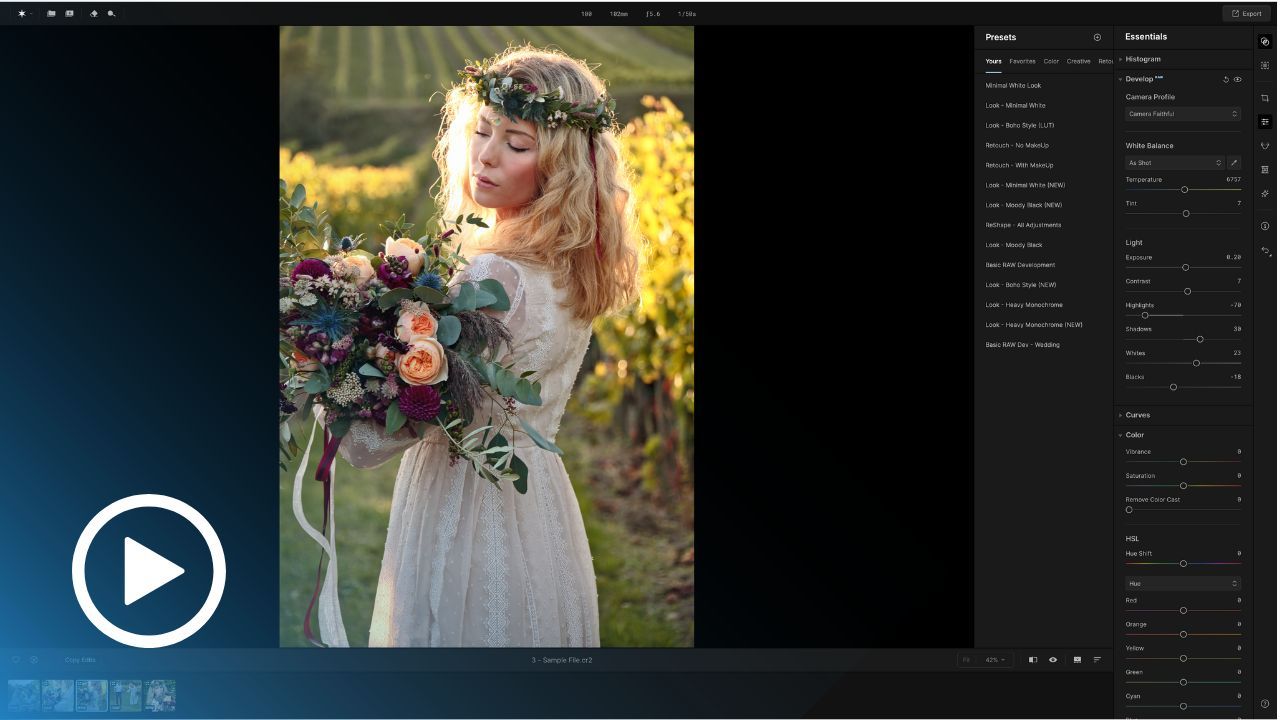Select the Crop tool icon
This screenshot has height=720, width=1280.
click(1265, 98)
